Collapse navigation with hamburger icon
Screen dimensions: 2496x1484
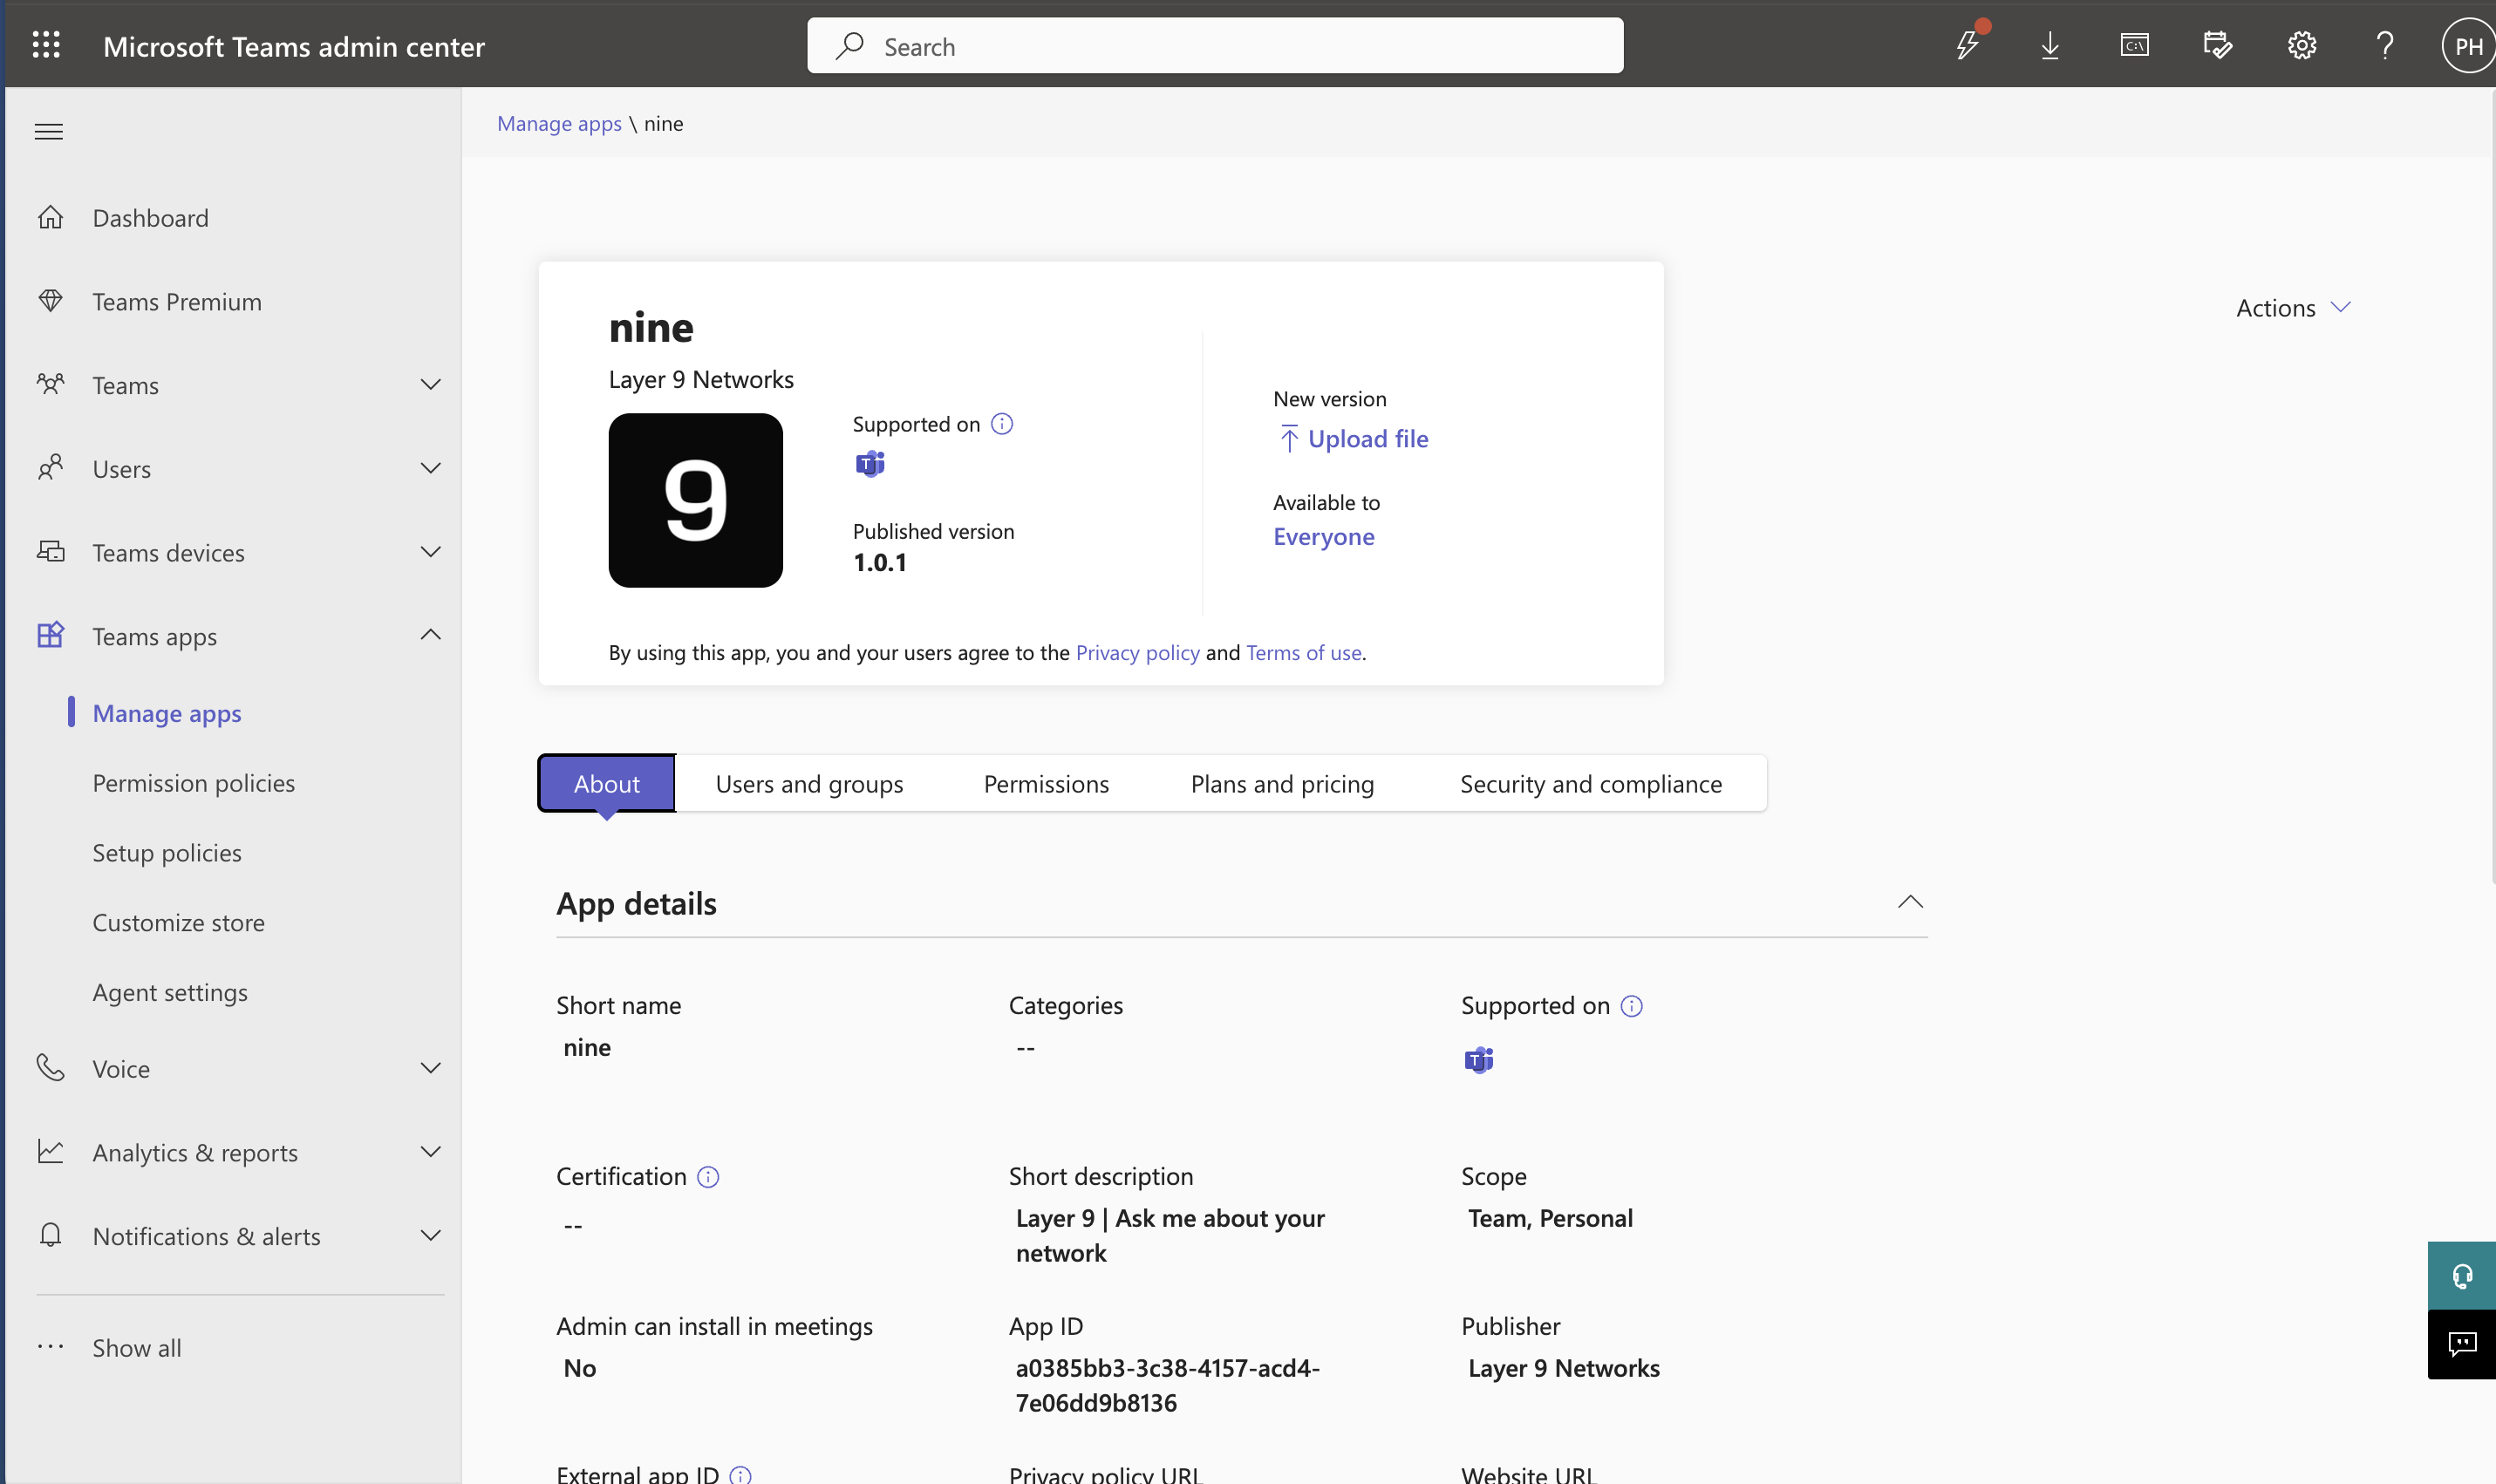pos(49,131)
